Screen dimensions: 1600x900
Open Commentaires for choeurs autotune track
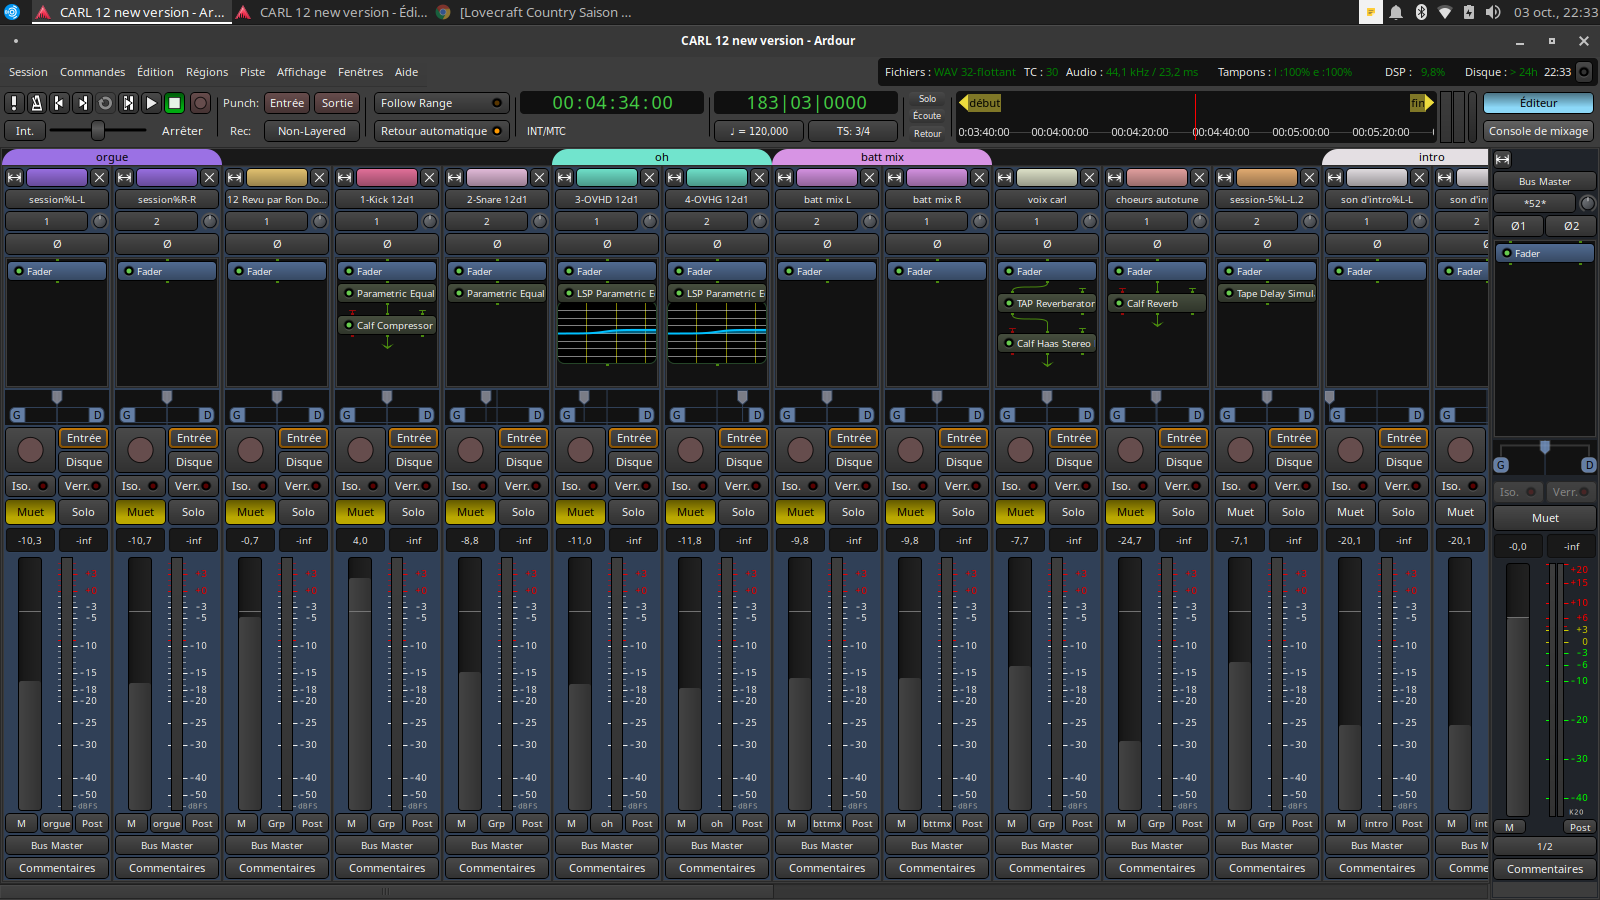(1157, 868)
